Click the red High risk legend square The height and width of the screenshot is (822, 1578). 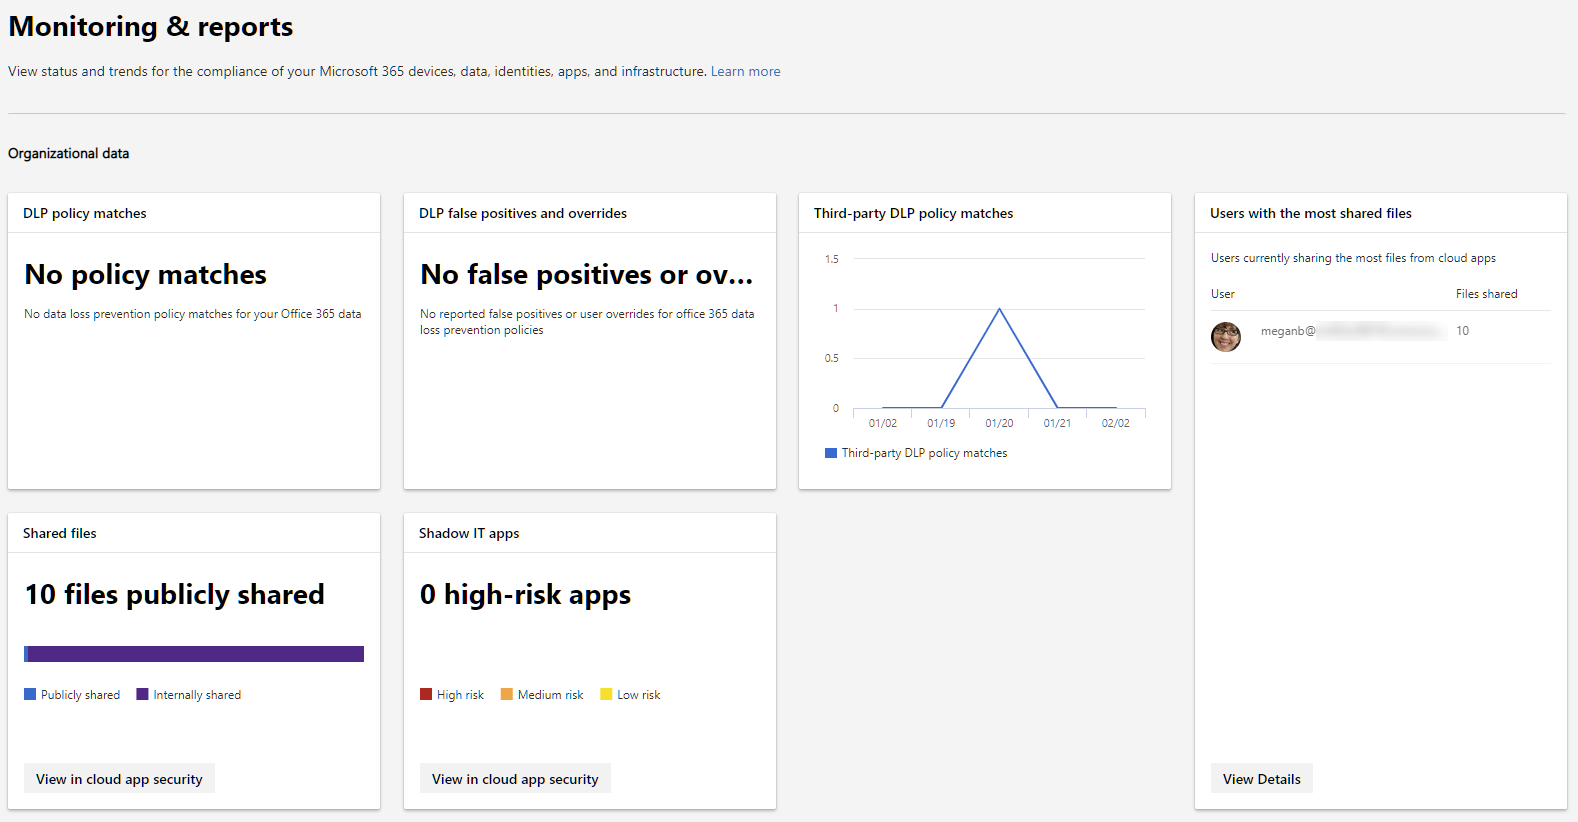pyautogui.click(x=425, y=694)
